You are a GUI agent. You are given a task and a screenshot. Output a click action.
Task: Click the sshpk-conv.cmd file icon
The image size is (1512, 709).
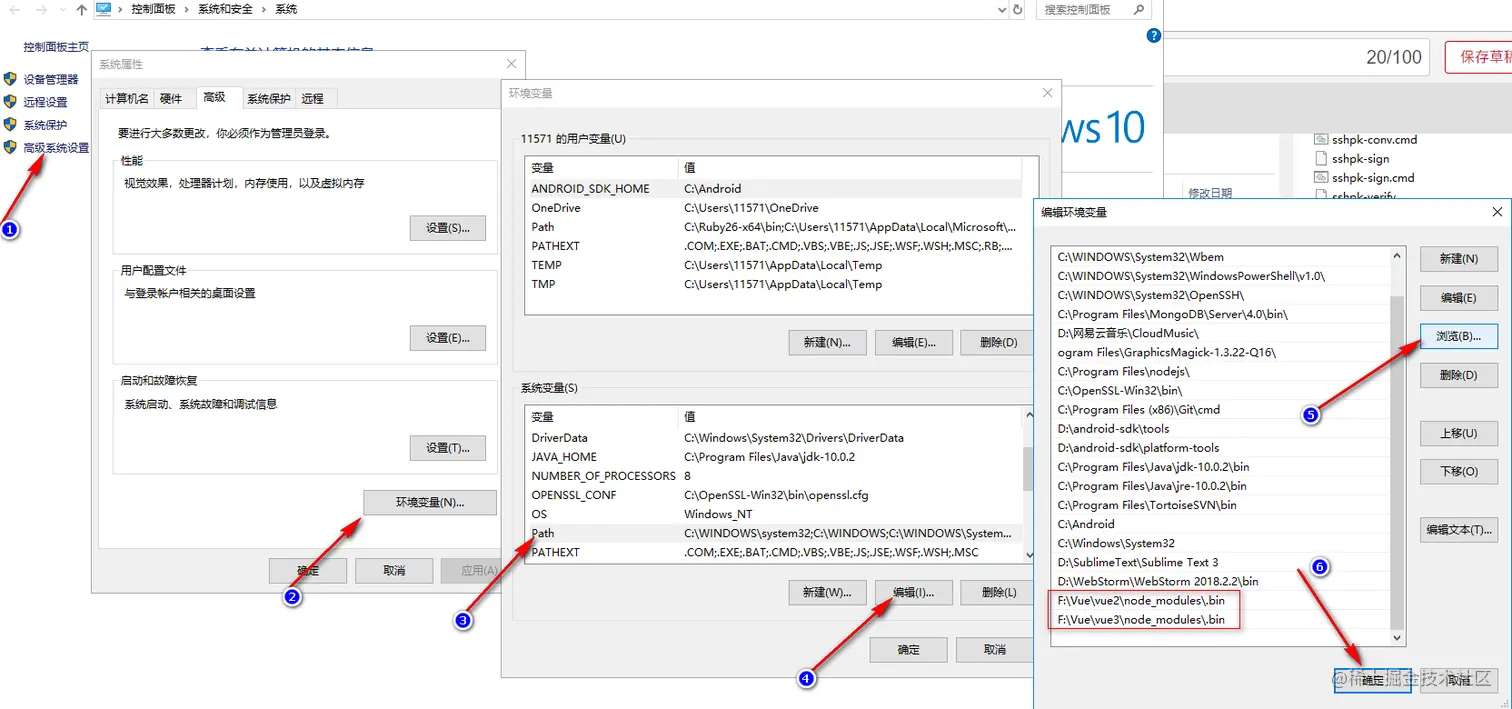pos(1320,139)
